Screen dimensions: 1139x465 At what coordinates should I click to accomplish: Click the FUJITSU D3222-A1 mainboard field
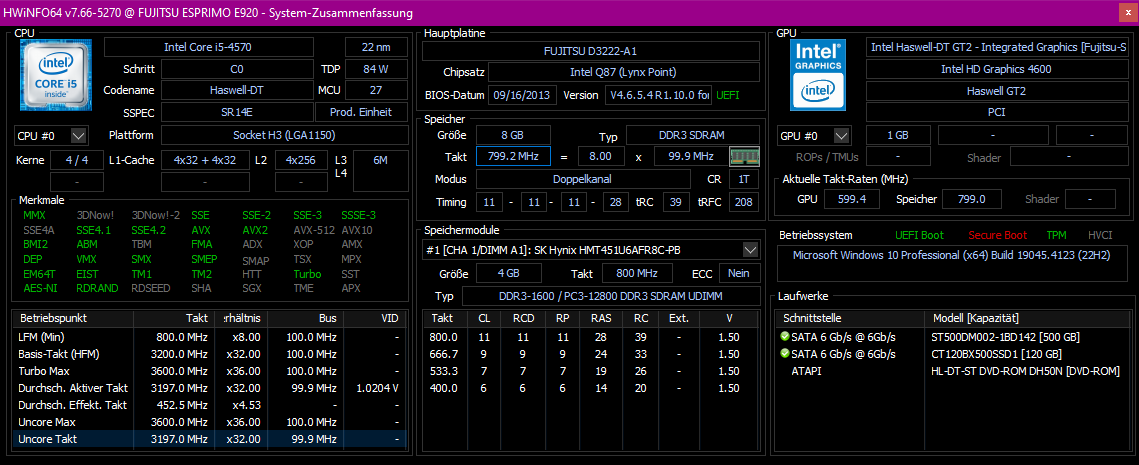[x=591, y=51]
